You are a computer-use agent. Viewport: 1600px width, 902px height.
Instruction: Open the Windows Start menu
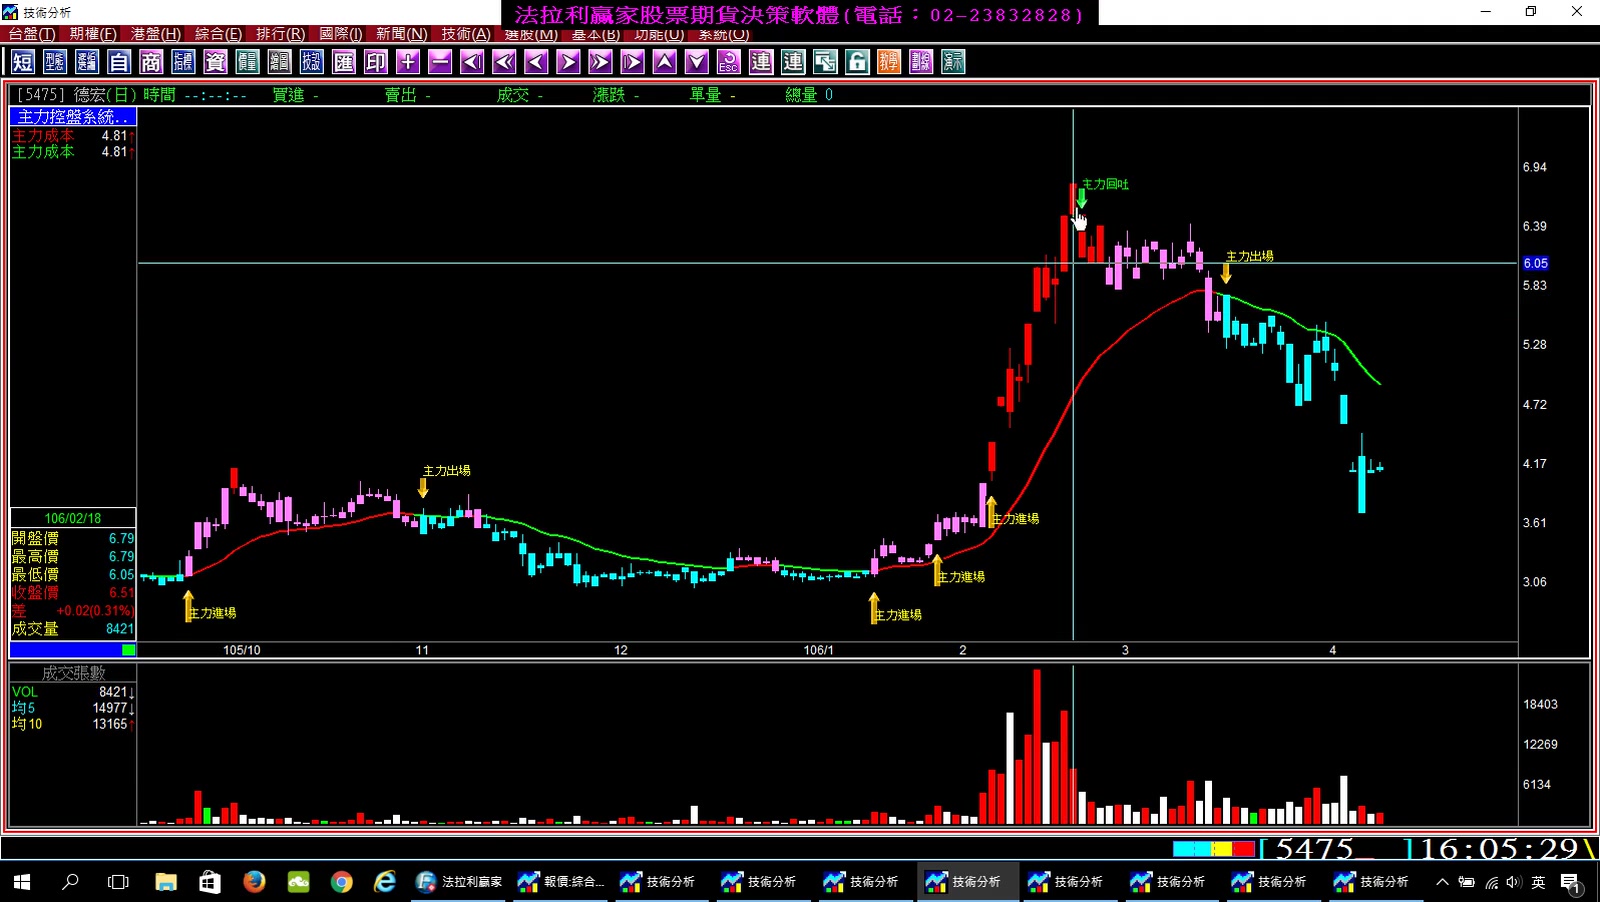22,881
